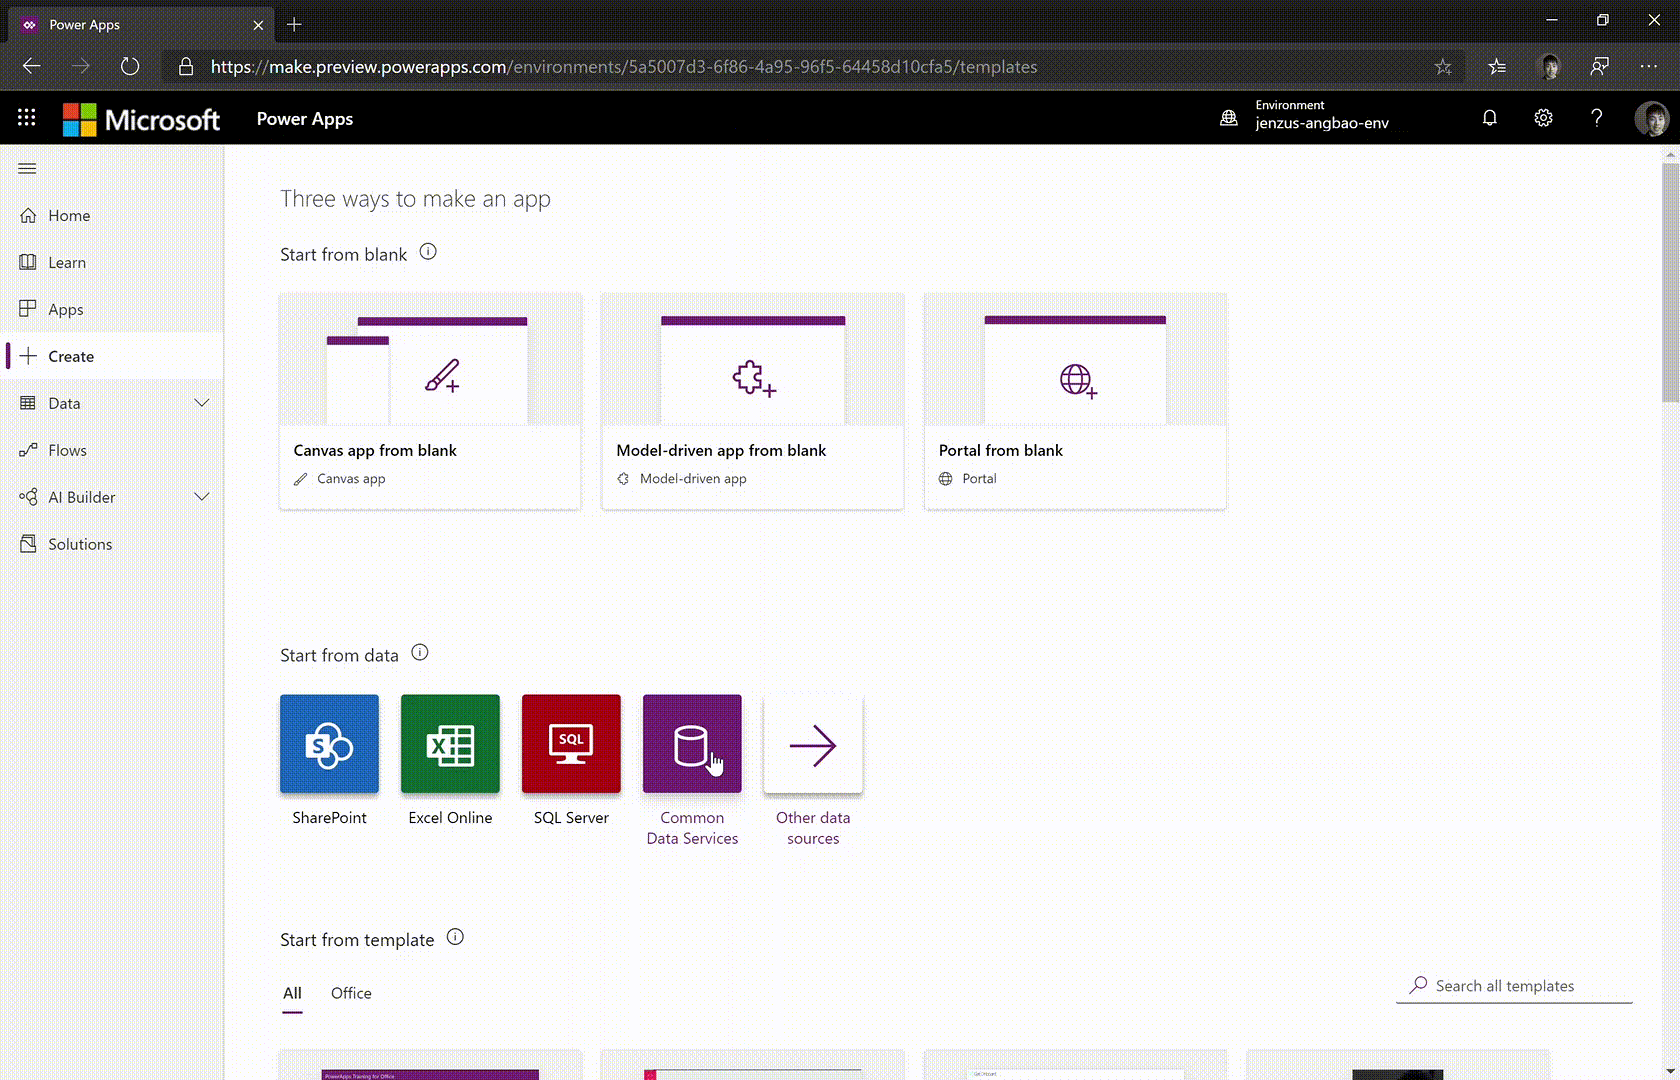
Task: Reload the page with the refresh button
Action: coord(130,66)
